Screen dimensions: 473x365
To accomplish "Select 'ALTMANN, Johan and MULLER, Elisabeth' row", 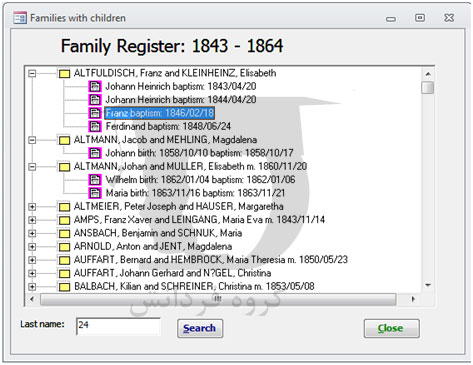I will pyautogui.click(x=190, y=167).
